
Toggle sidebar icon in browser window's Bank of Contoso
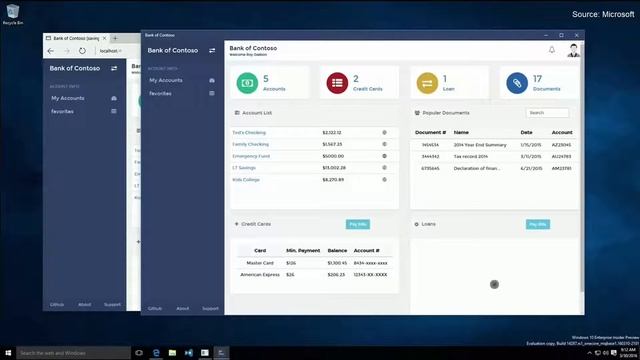pos(114,69)
